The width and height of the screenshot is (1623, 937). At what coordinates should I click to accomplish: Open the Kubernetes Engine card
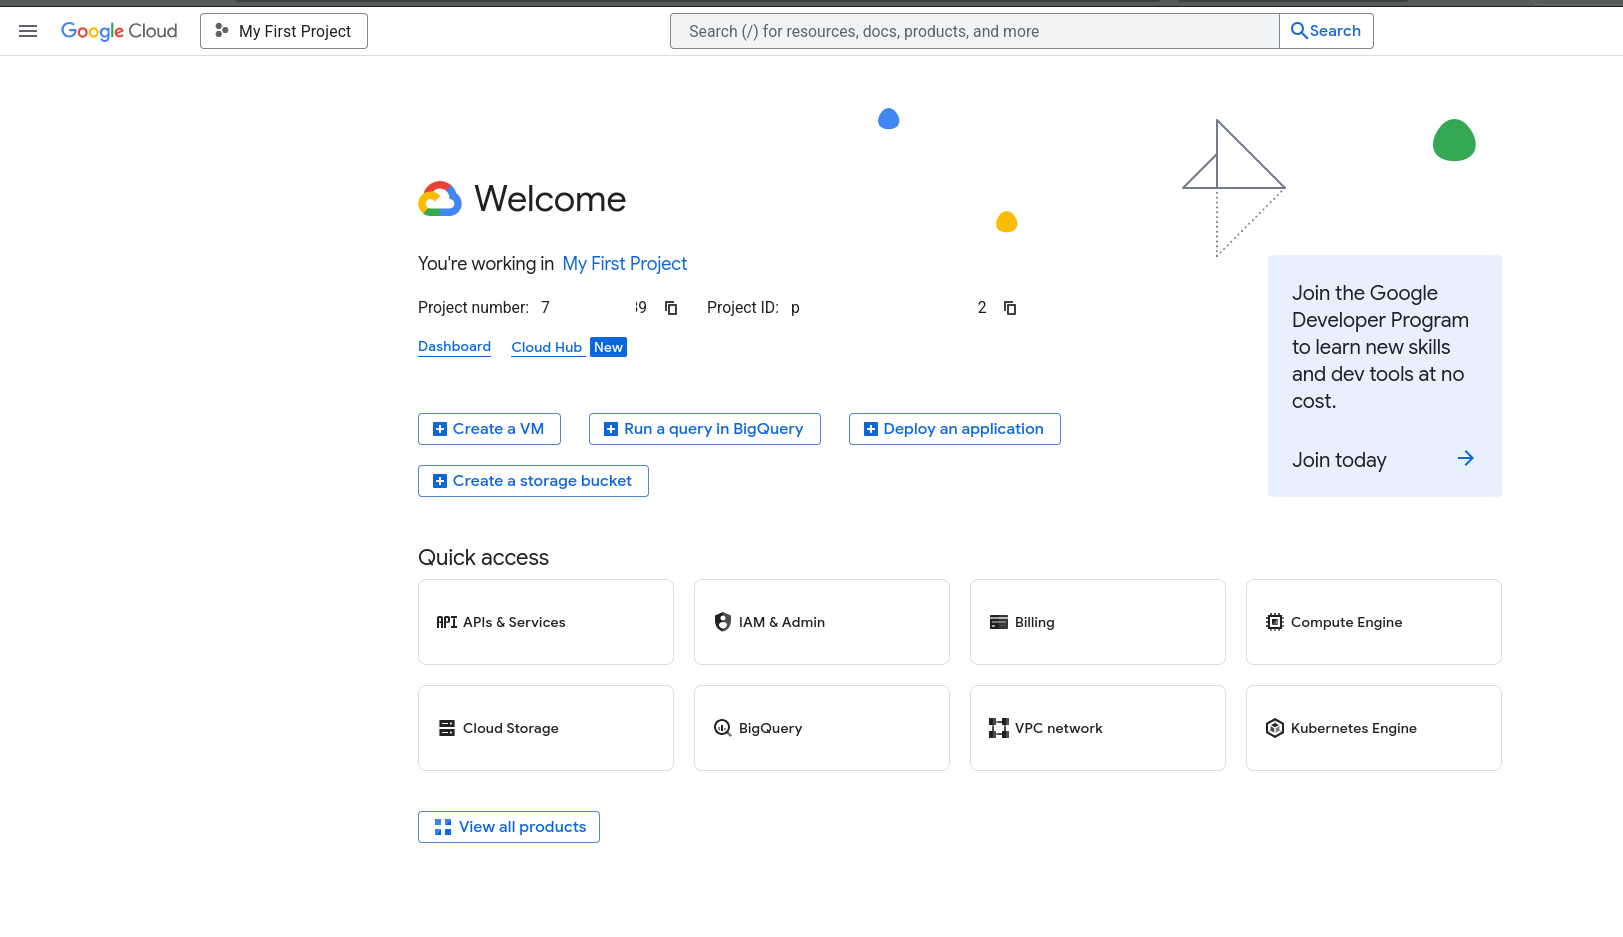pyautogui.click(x=1373, y=728)
